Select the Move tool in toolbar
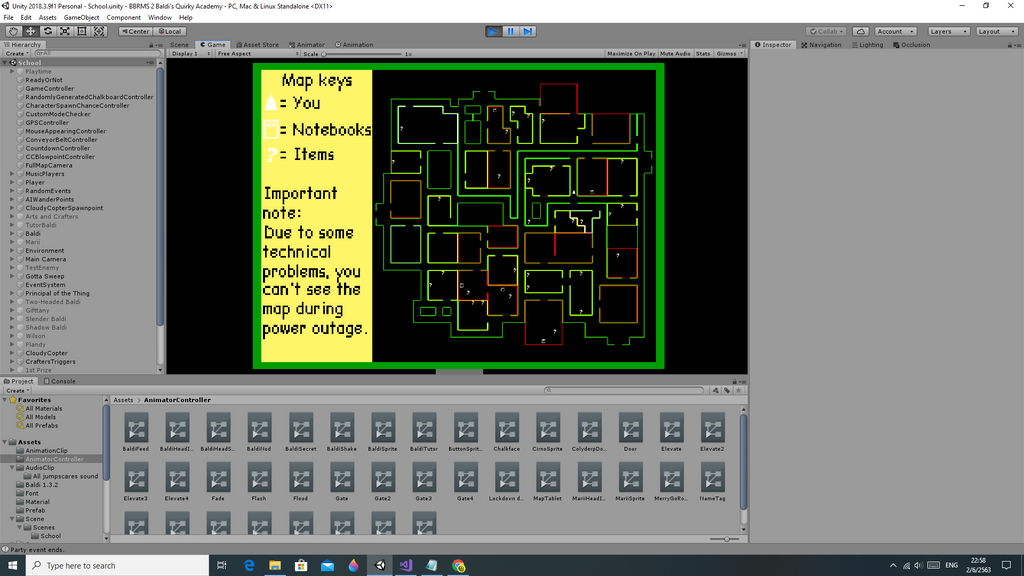 (x=31, y=31)
